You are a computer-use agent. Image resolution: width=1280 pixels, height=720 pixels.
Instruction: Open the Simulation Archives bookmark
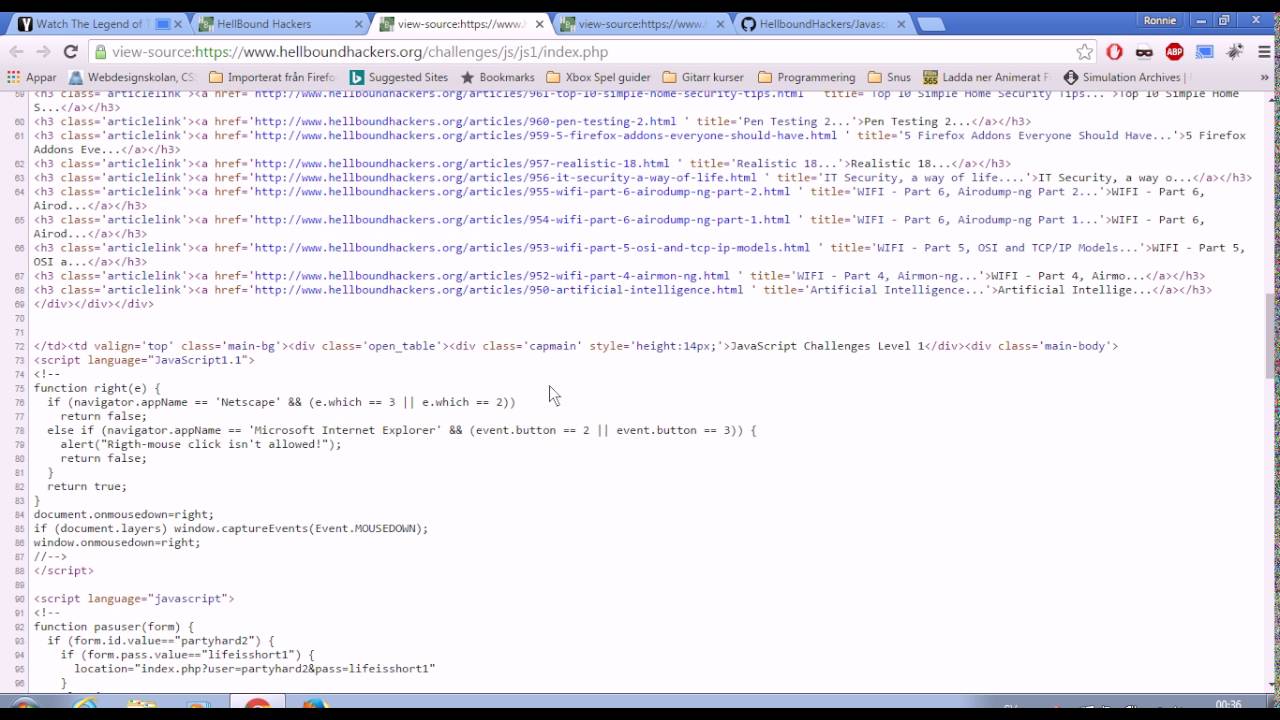(1124, 77)
